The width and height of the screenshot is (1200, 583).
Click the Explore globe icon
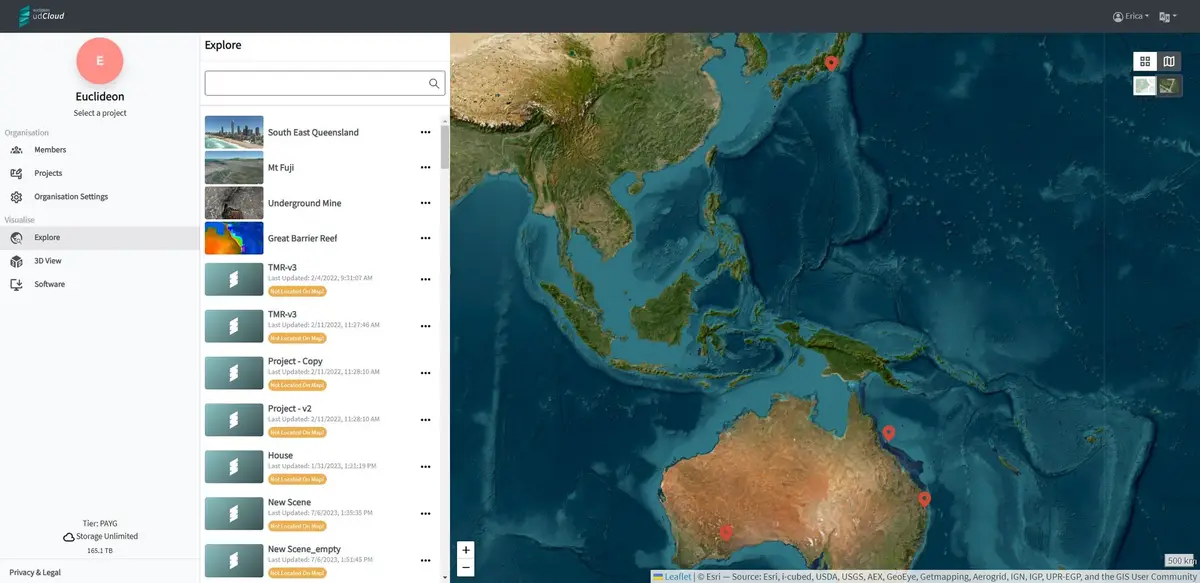click(x=17, y=238)
